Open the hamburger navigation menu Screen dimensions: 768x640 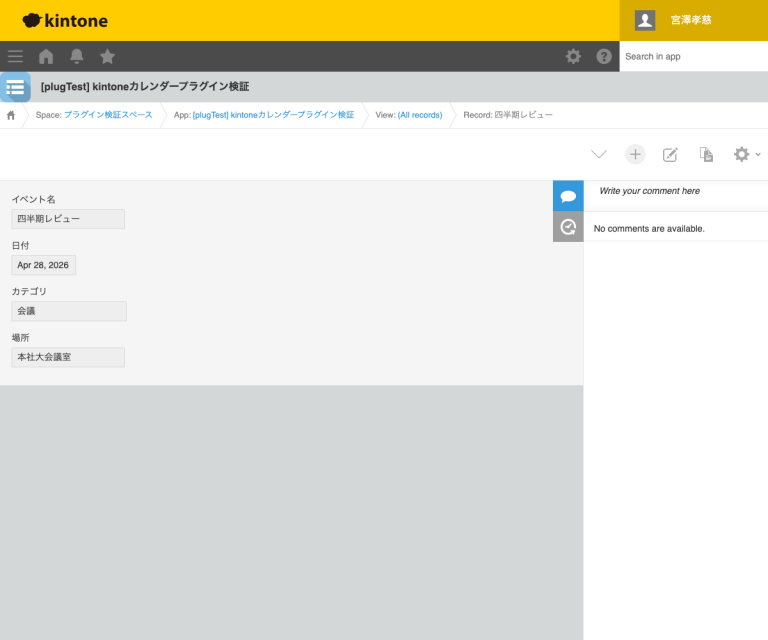click(x=15, y=56)
